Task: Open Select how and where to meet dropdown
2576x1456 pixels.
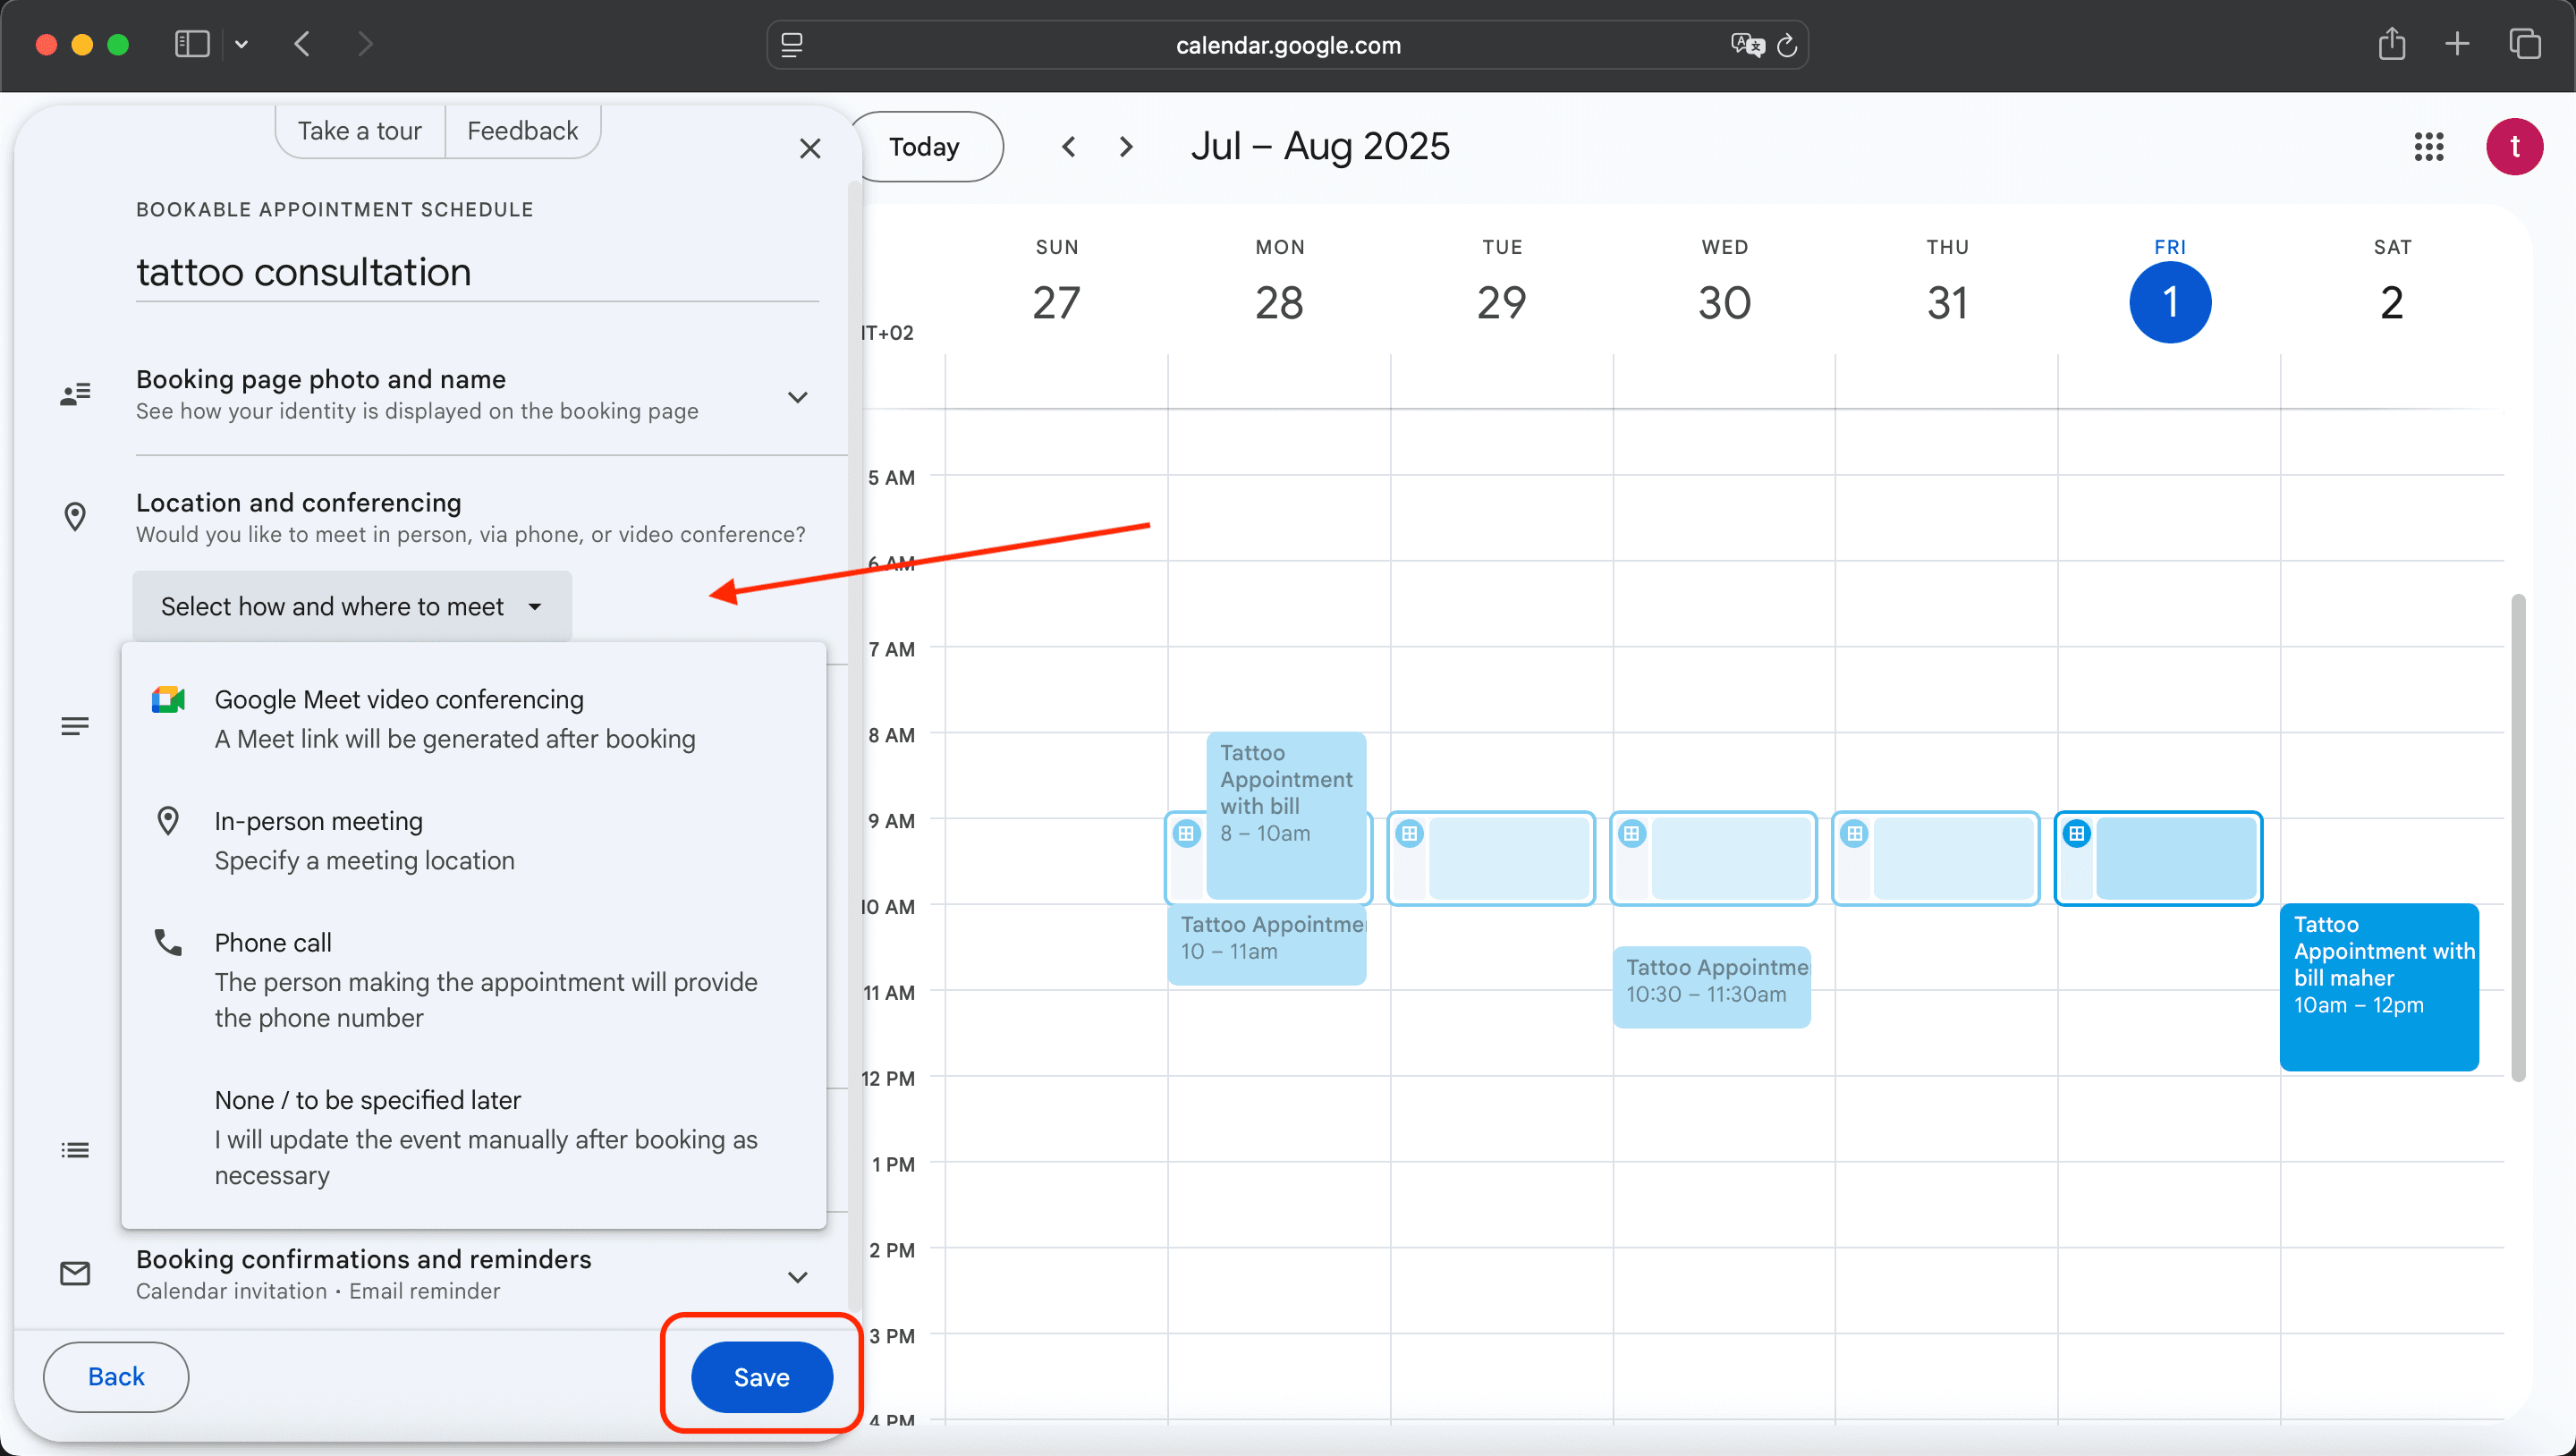Action: point(351,607)
